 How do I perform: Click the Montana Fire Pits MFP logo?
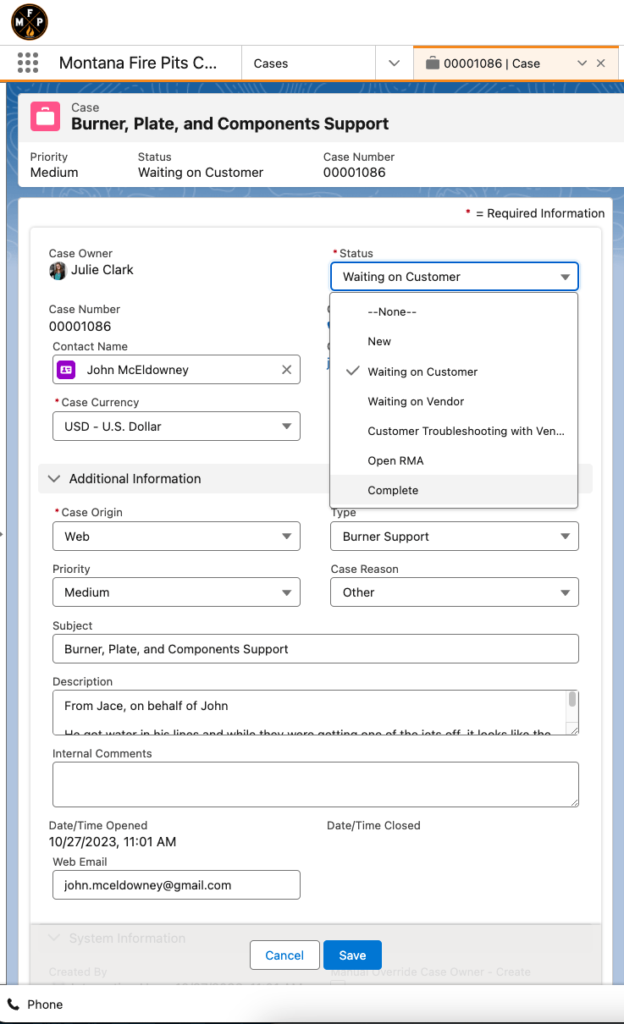tap(29, 22)
